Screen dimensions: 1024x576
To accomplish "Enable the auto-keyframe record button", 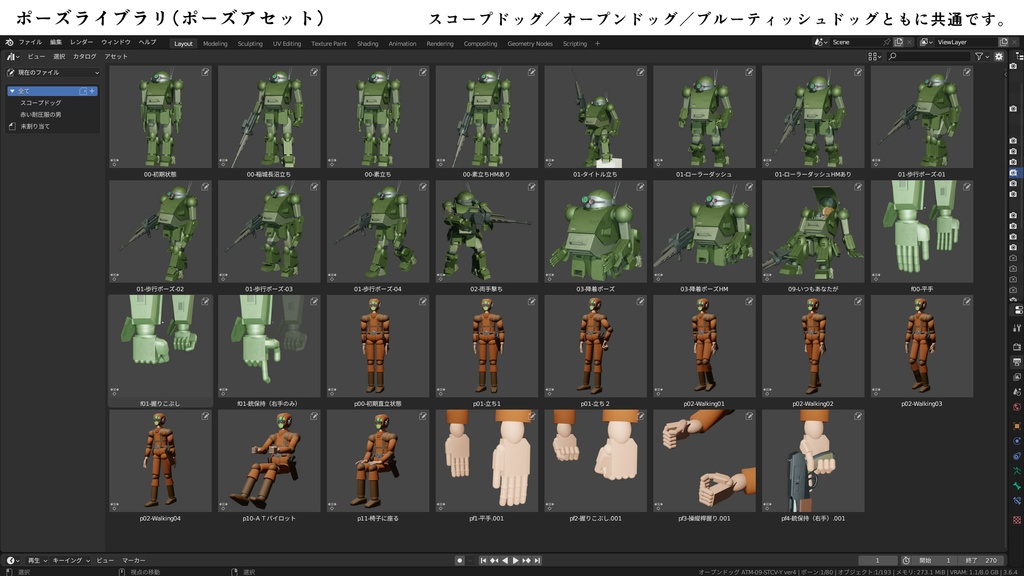I will 460,560.
